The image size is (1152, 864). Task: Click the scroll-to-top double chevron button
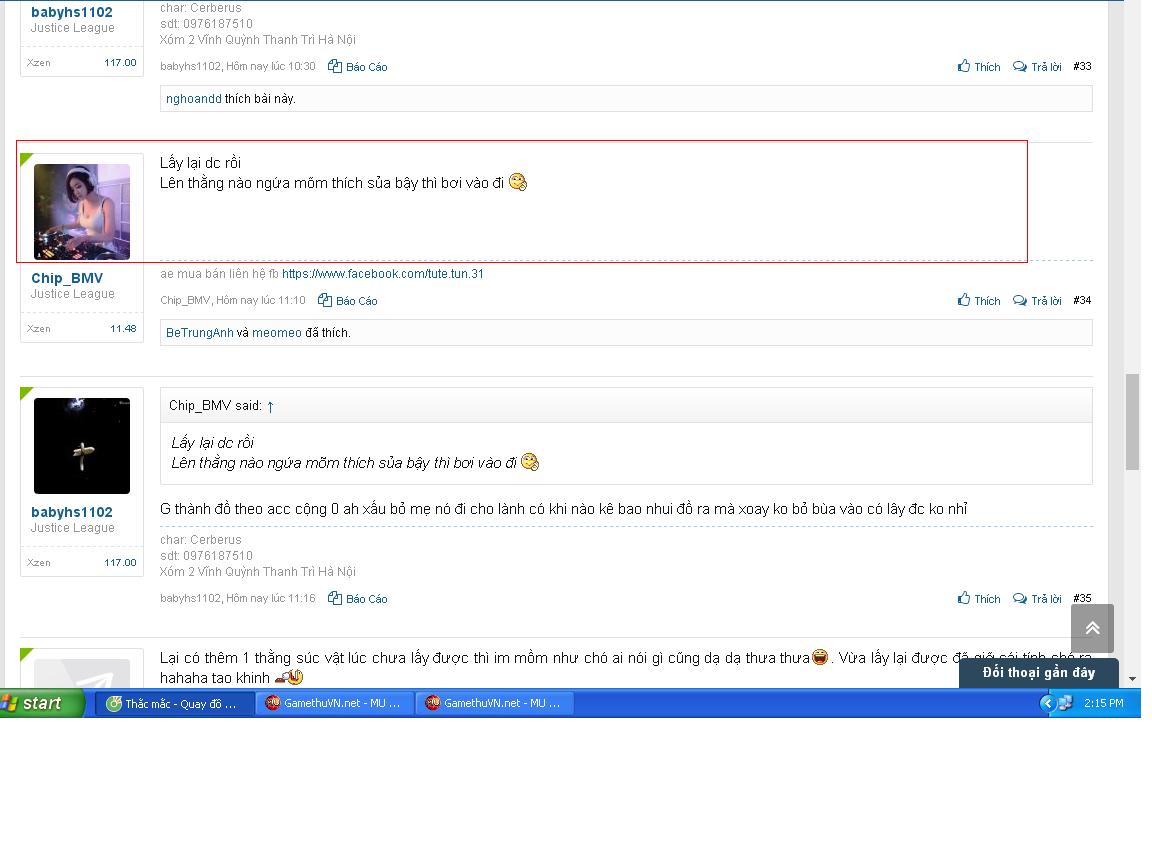(x=1092, y=628)
